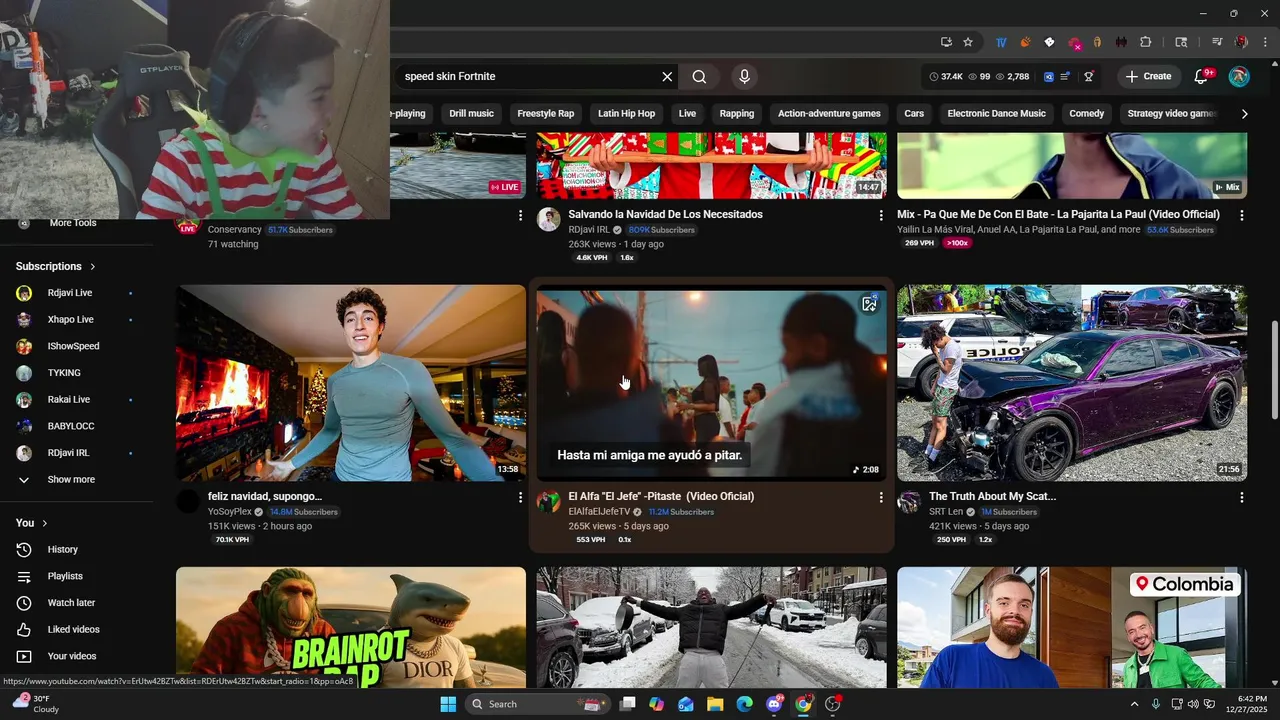Open Chrome three-dot menu
1280x720 pixels.
pos(1264,42)
